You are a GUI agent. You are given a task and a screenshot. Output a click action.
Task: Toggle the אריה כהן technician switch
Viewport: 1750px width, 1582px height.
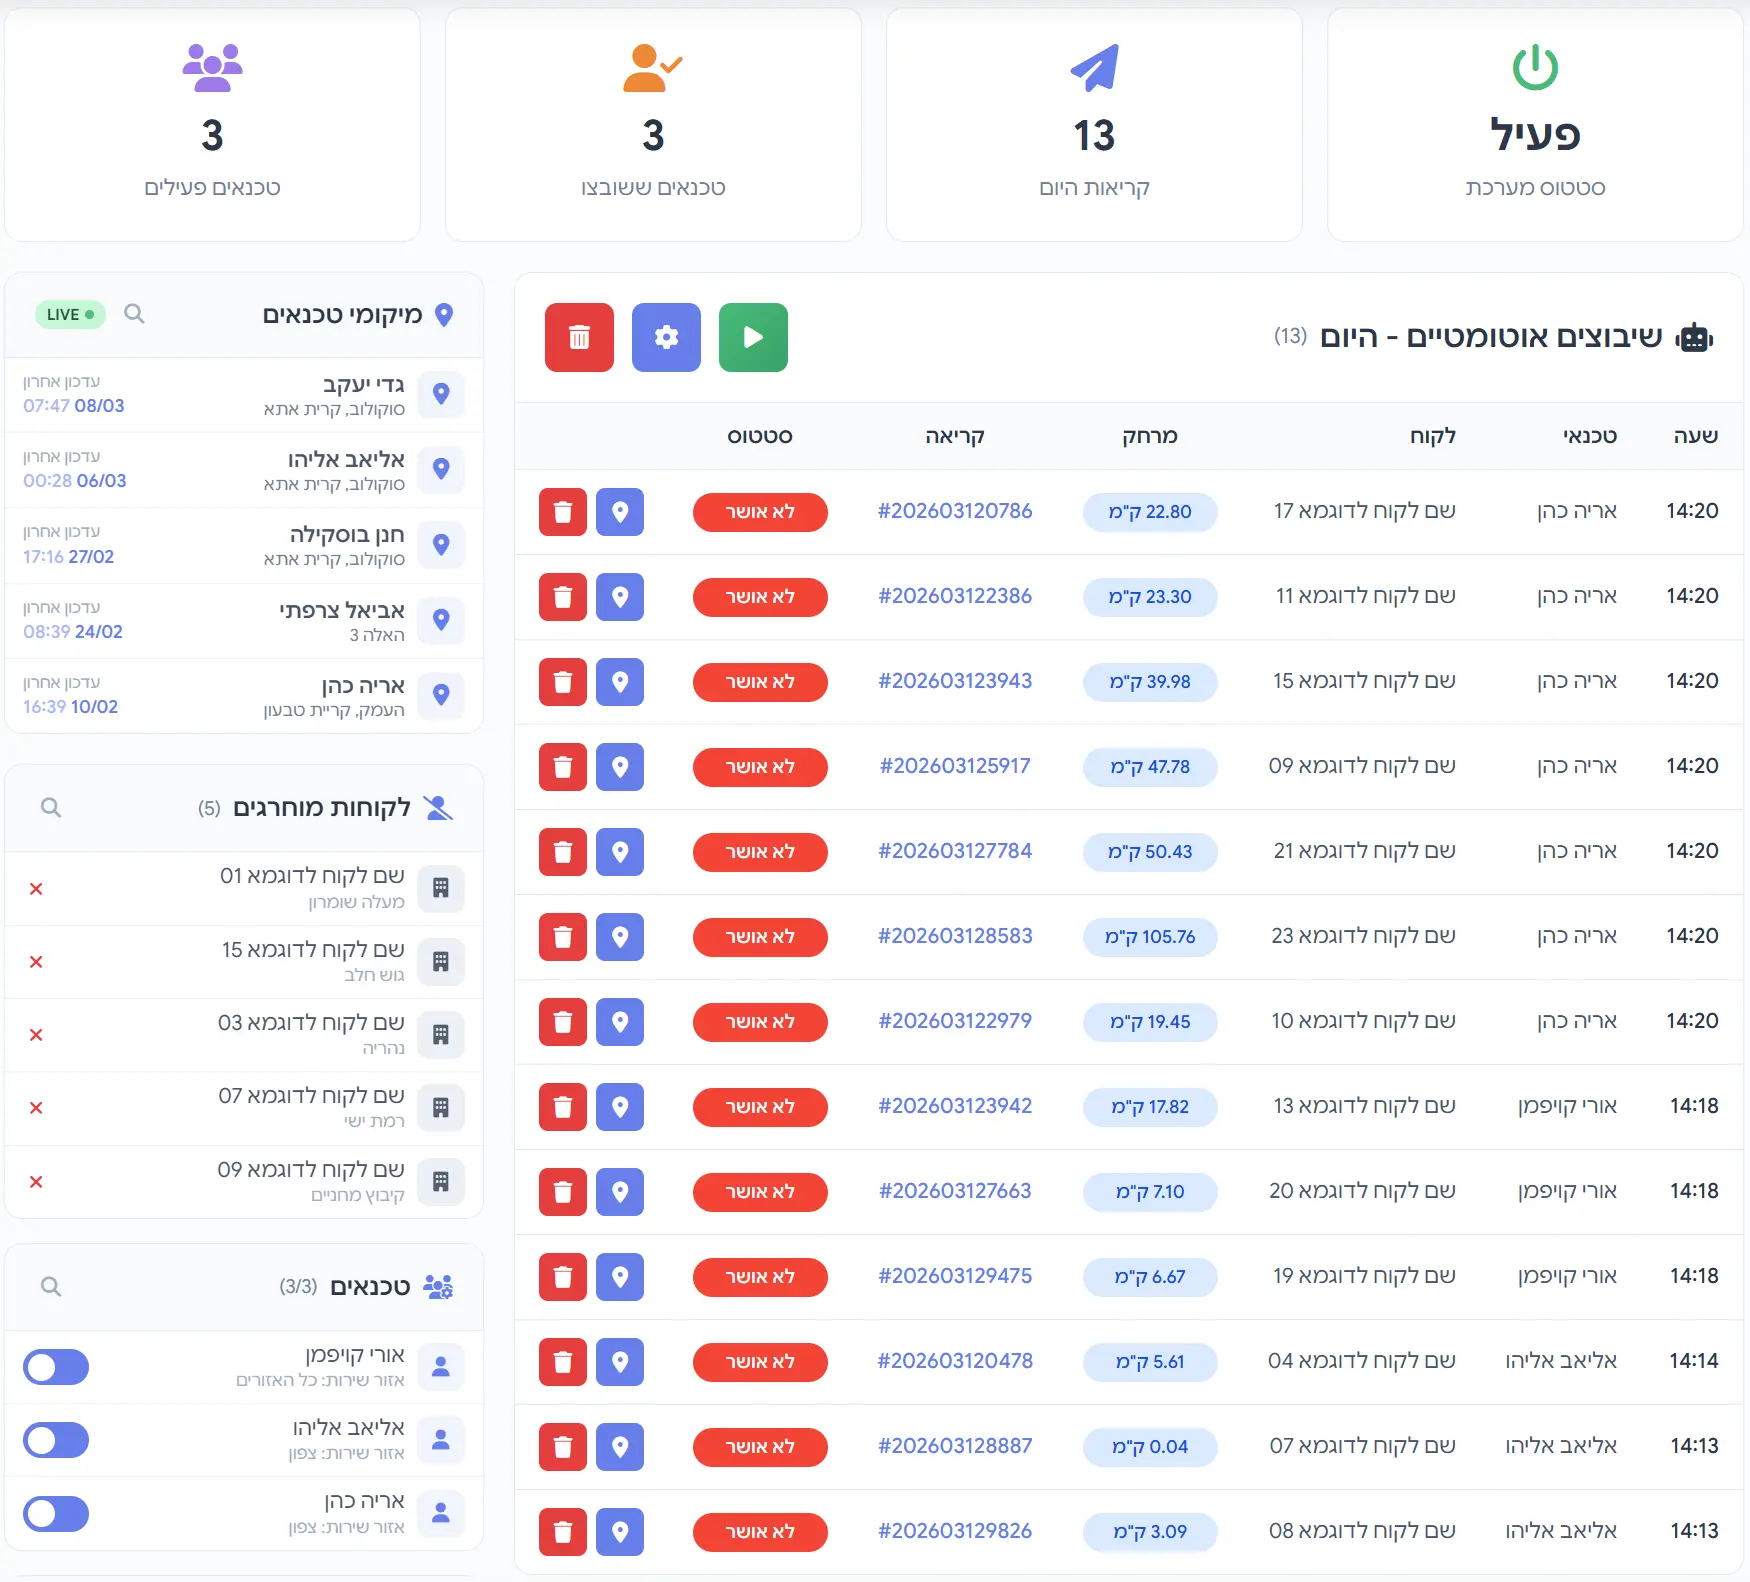pyautogui.click(x=56, y=1514)
